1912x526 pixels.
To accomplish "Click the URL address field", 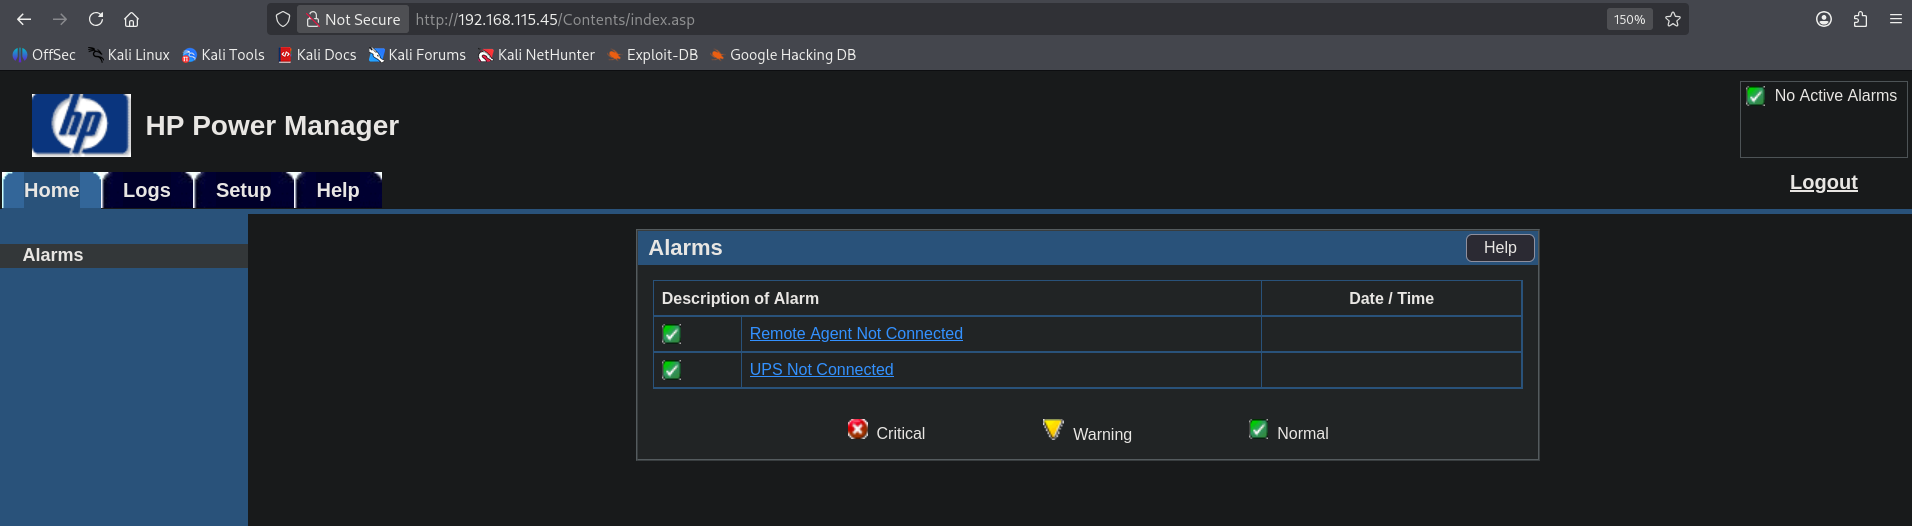I will [x=1000, y=19].
